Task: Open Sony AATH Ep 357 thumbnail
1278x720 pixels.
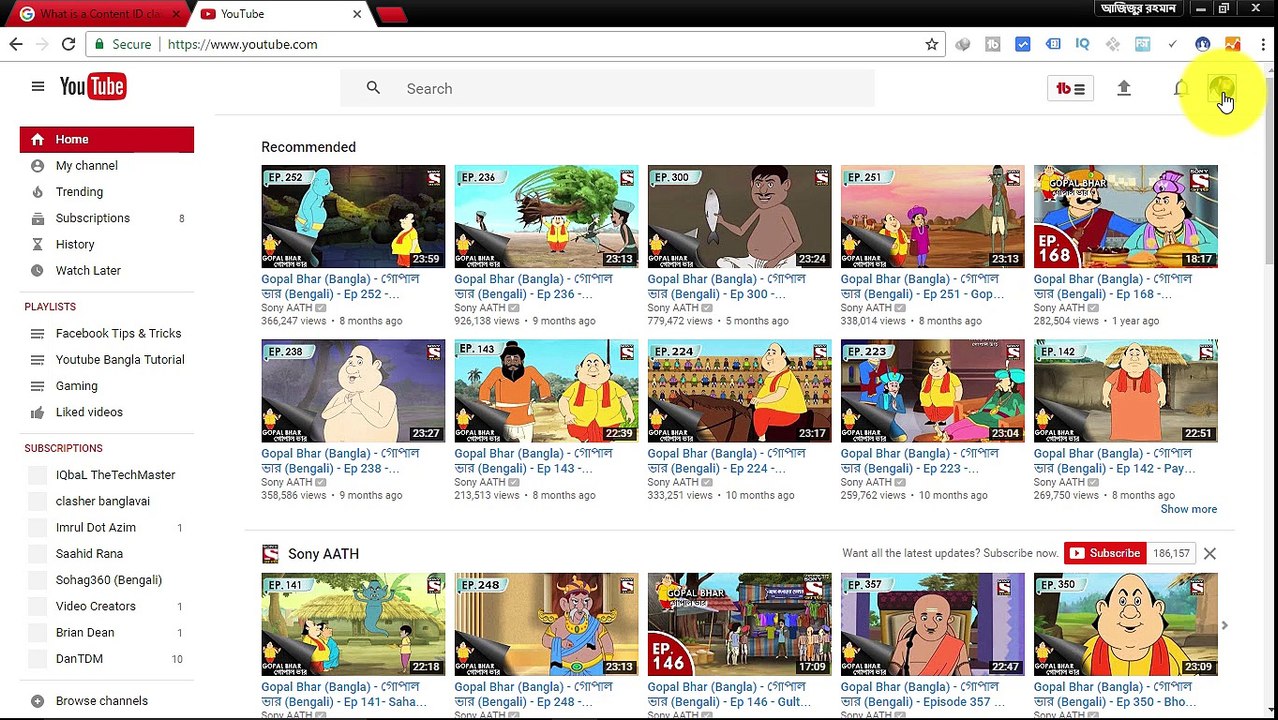Action: tap(932, 625)
